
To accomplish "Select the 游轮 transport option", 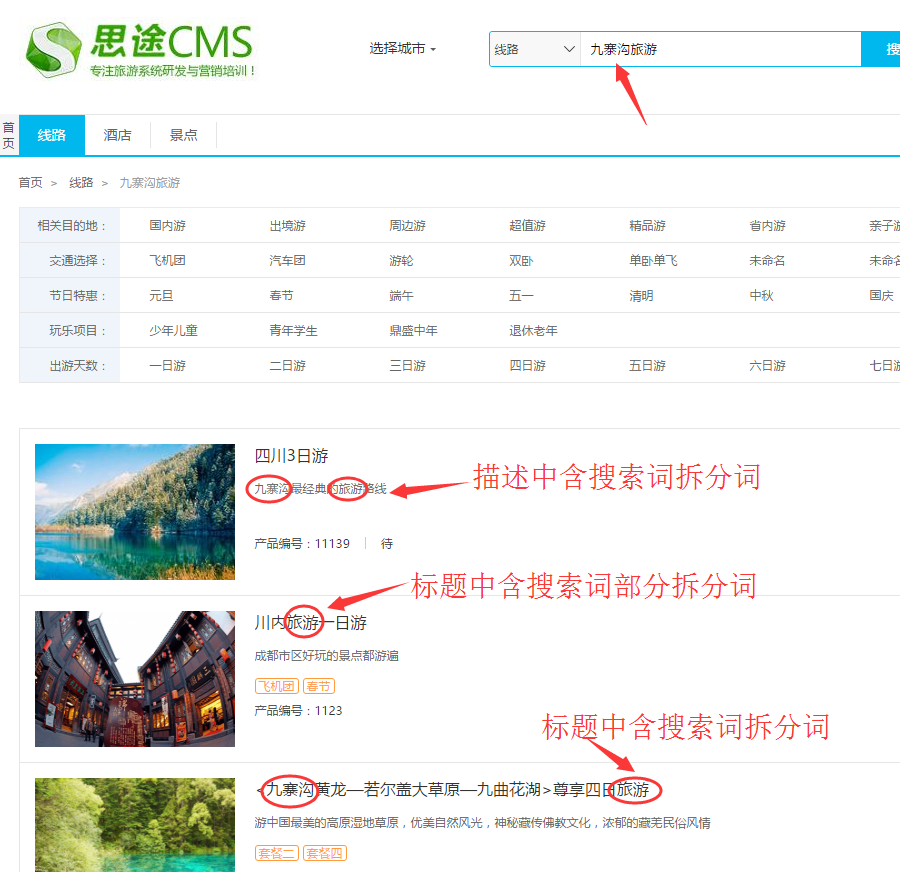I will pyautogui.click(x=401, y=261).
